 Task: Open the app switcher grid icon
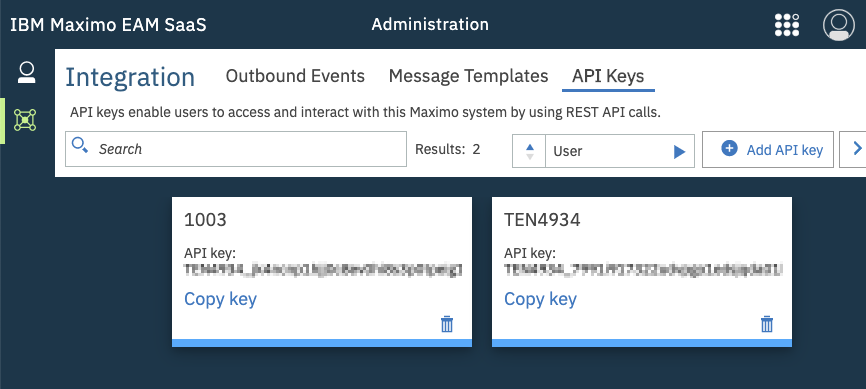(x=786, y=25)
